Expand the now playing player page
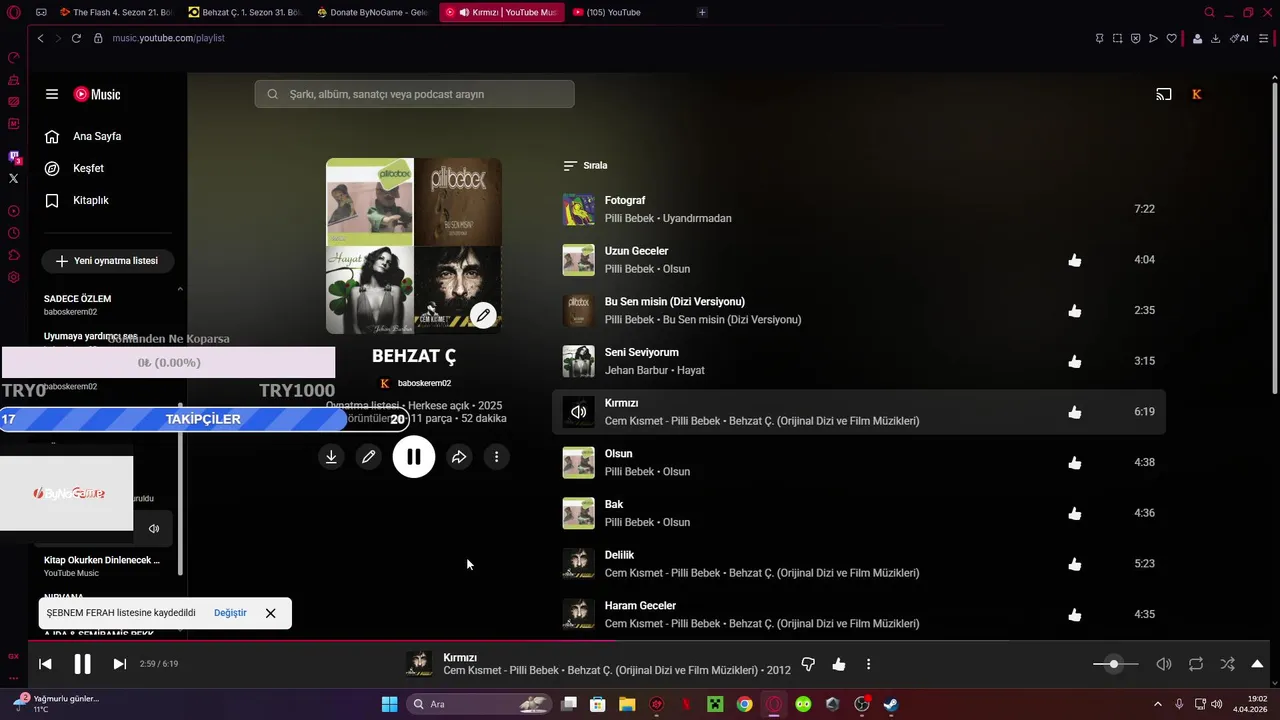This screenshot has width=1280, height=720. (x=1258, y=664)
